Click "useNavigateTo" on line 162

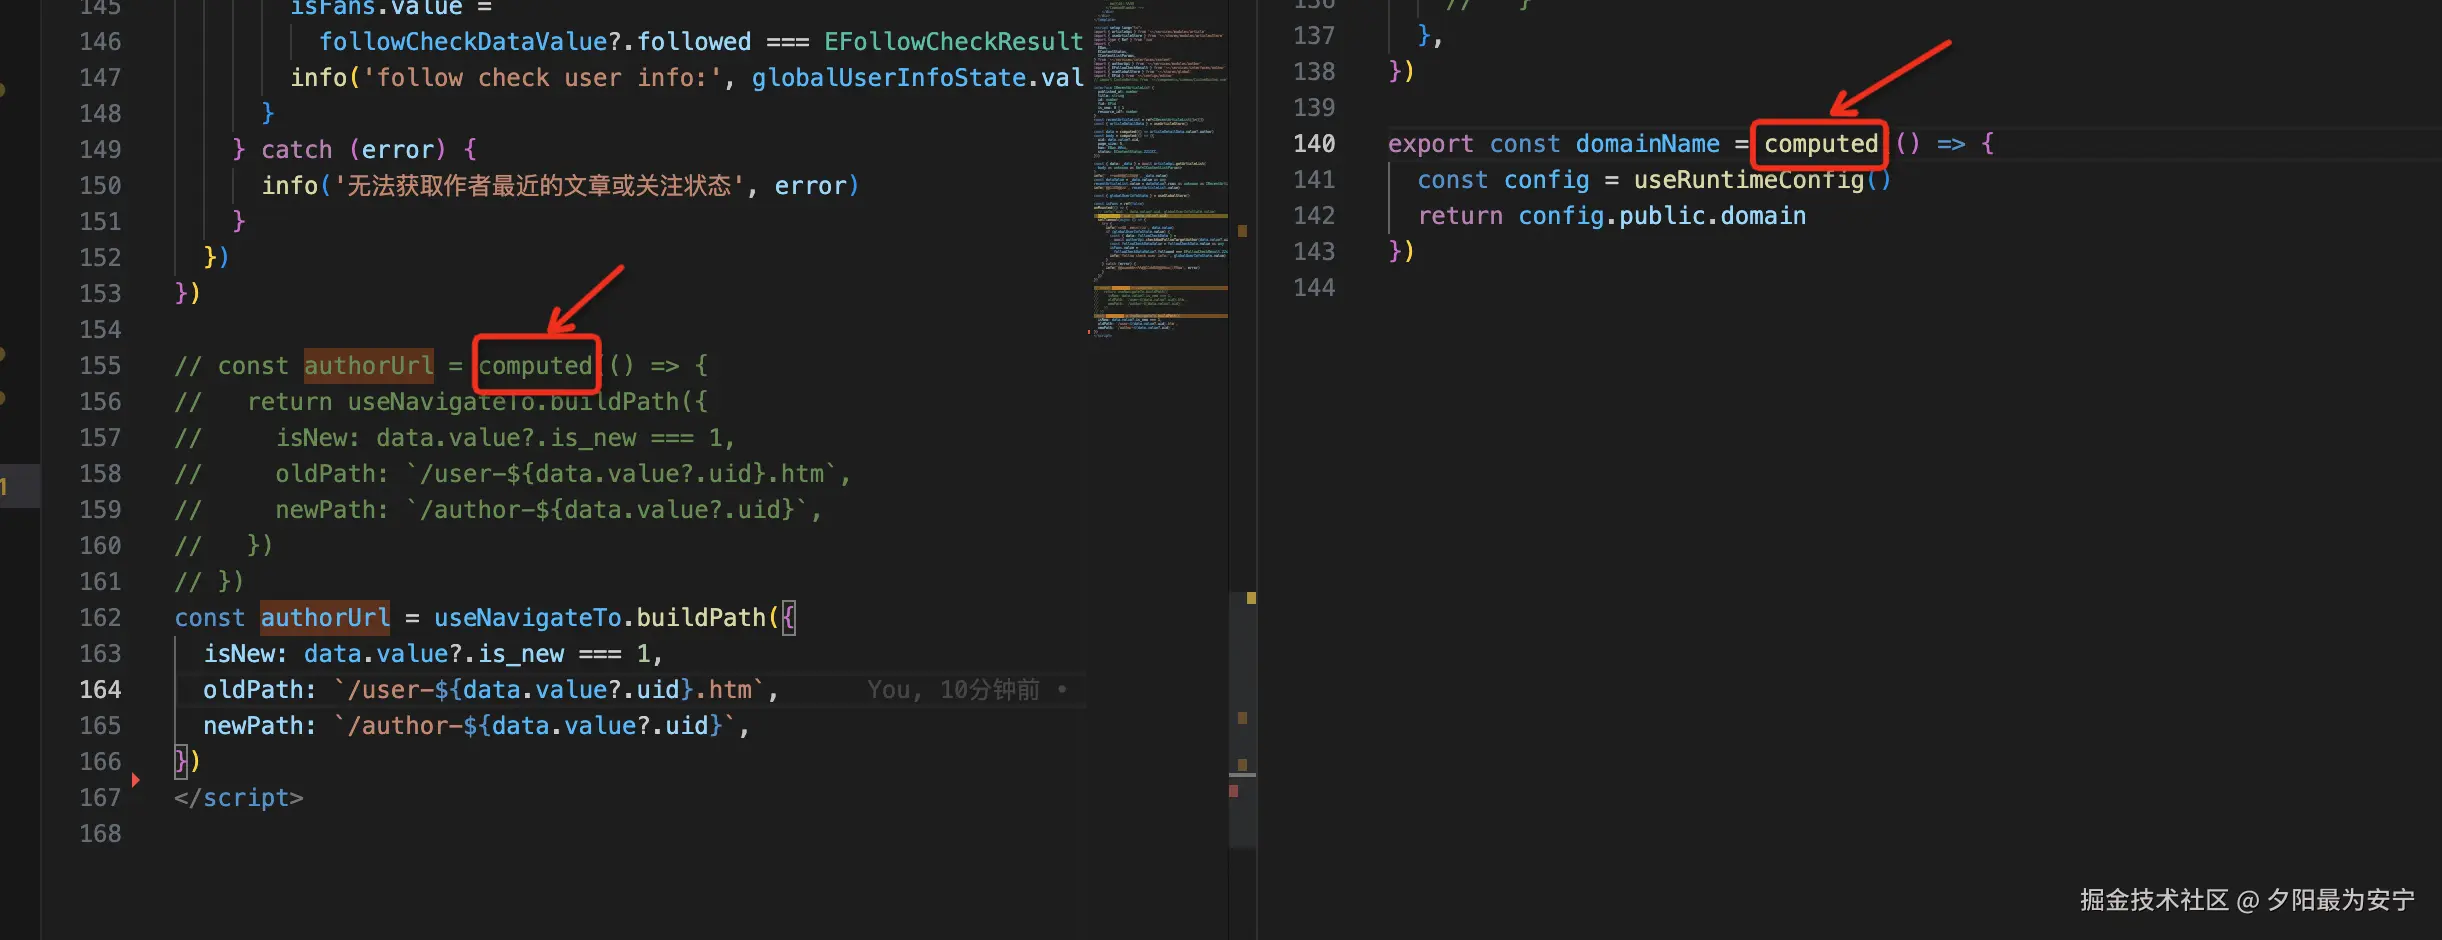pyautogui.click(x=527, y=618)
